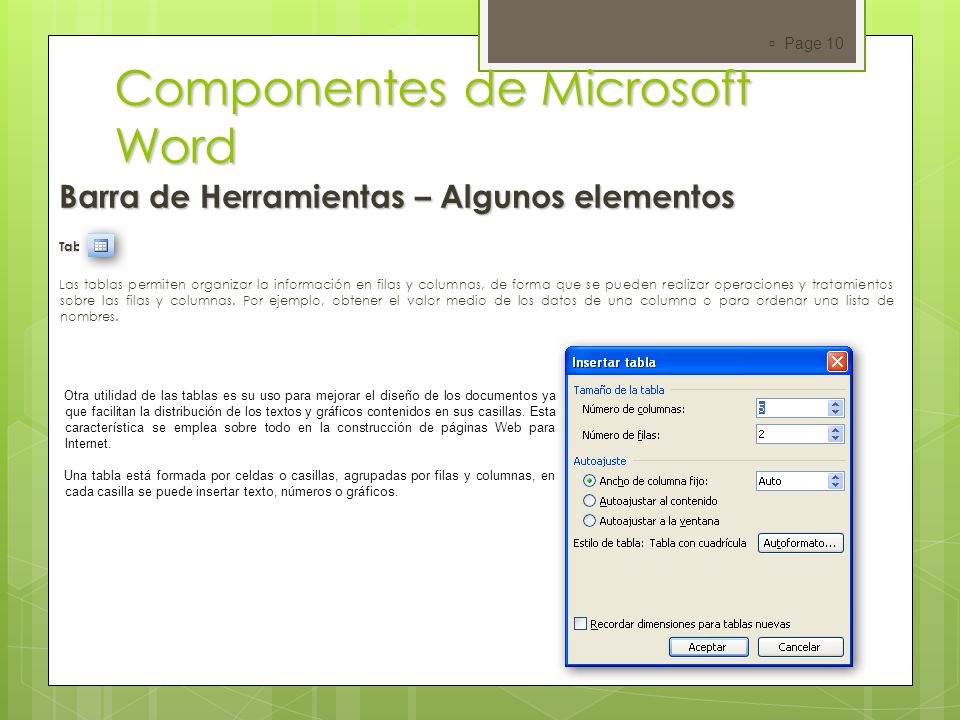Click the Autoajuste section heading

(x=599, y=461)
